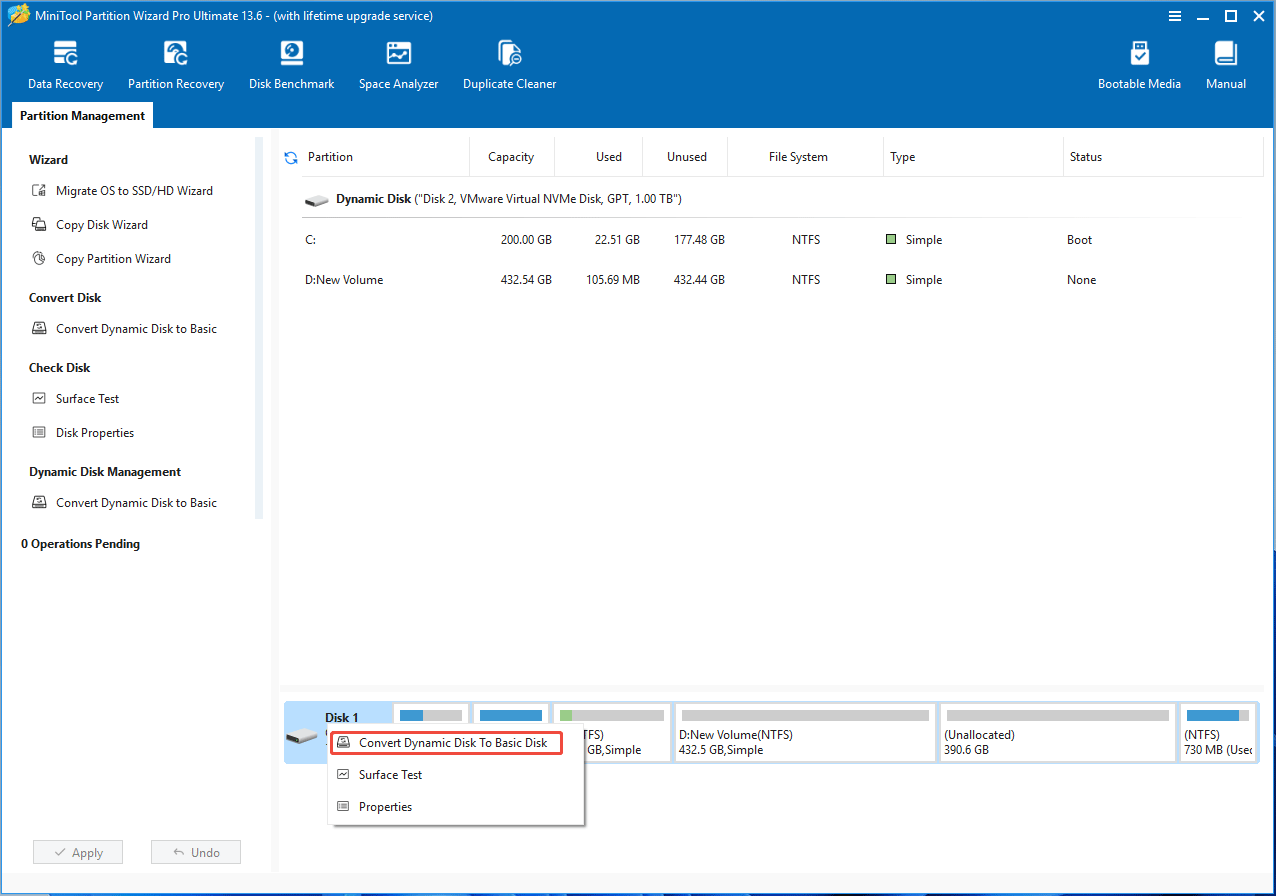Click the Simple type cell in D:New Volume row
This screenshot has height=896, width=1276.
pos(914,280)
